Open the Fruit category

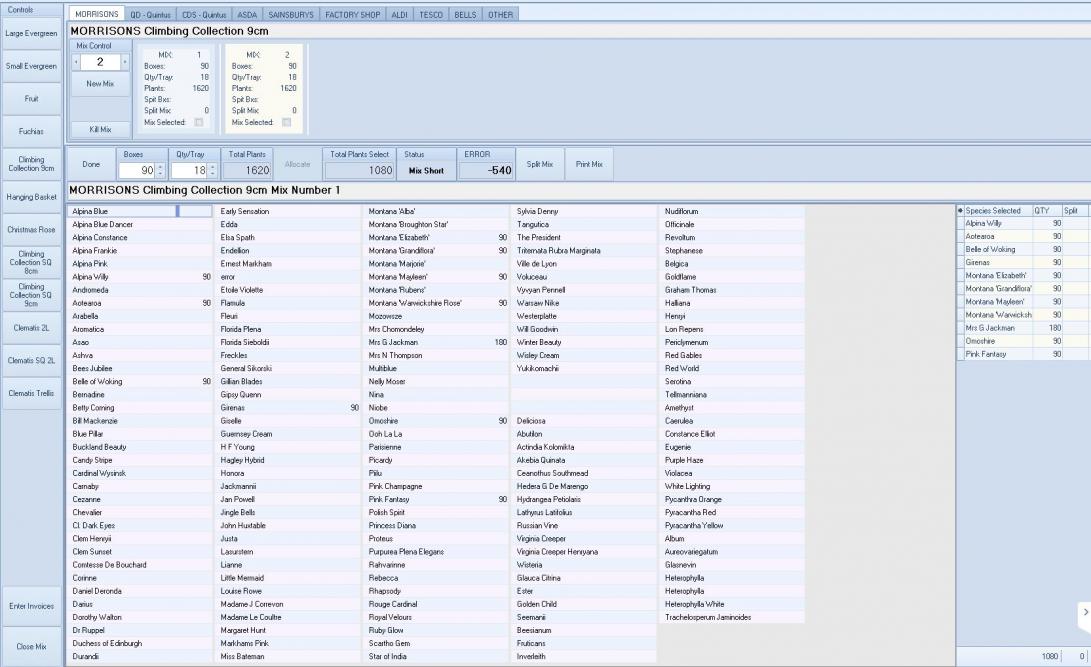(31, 99)
